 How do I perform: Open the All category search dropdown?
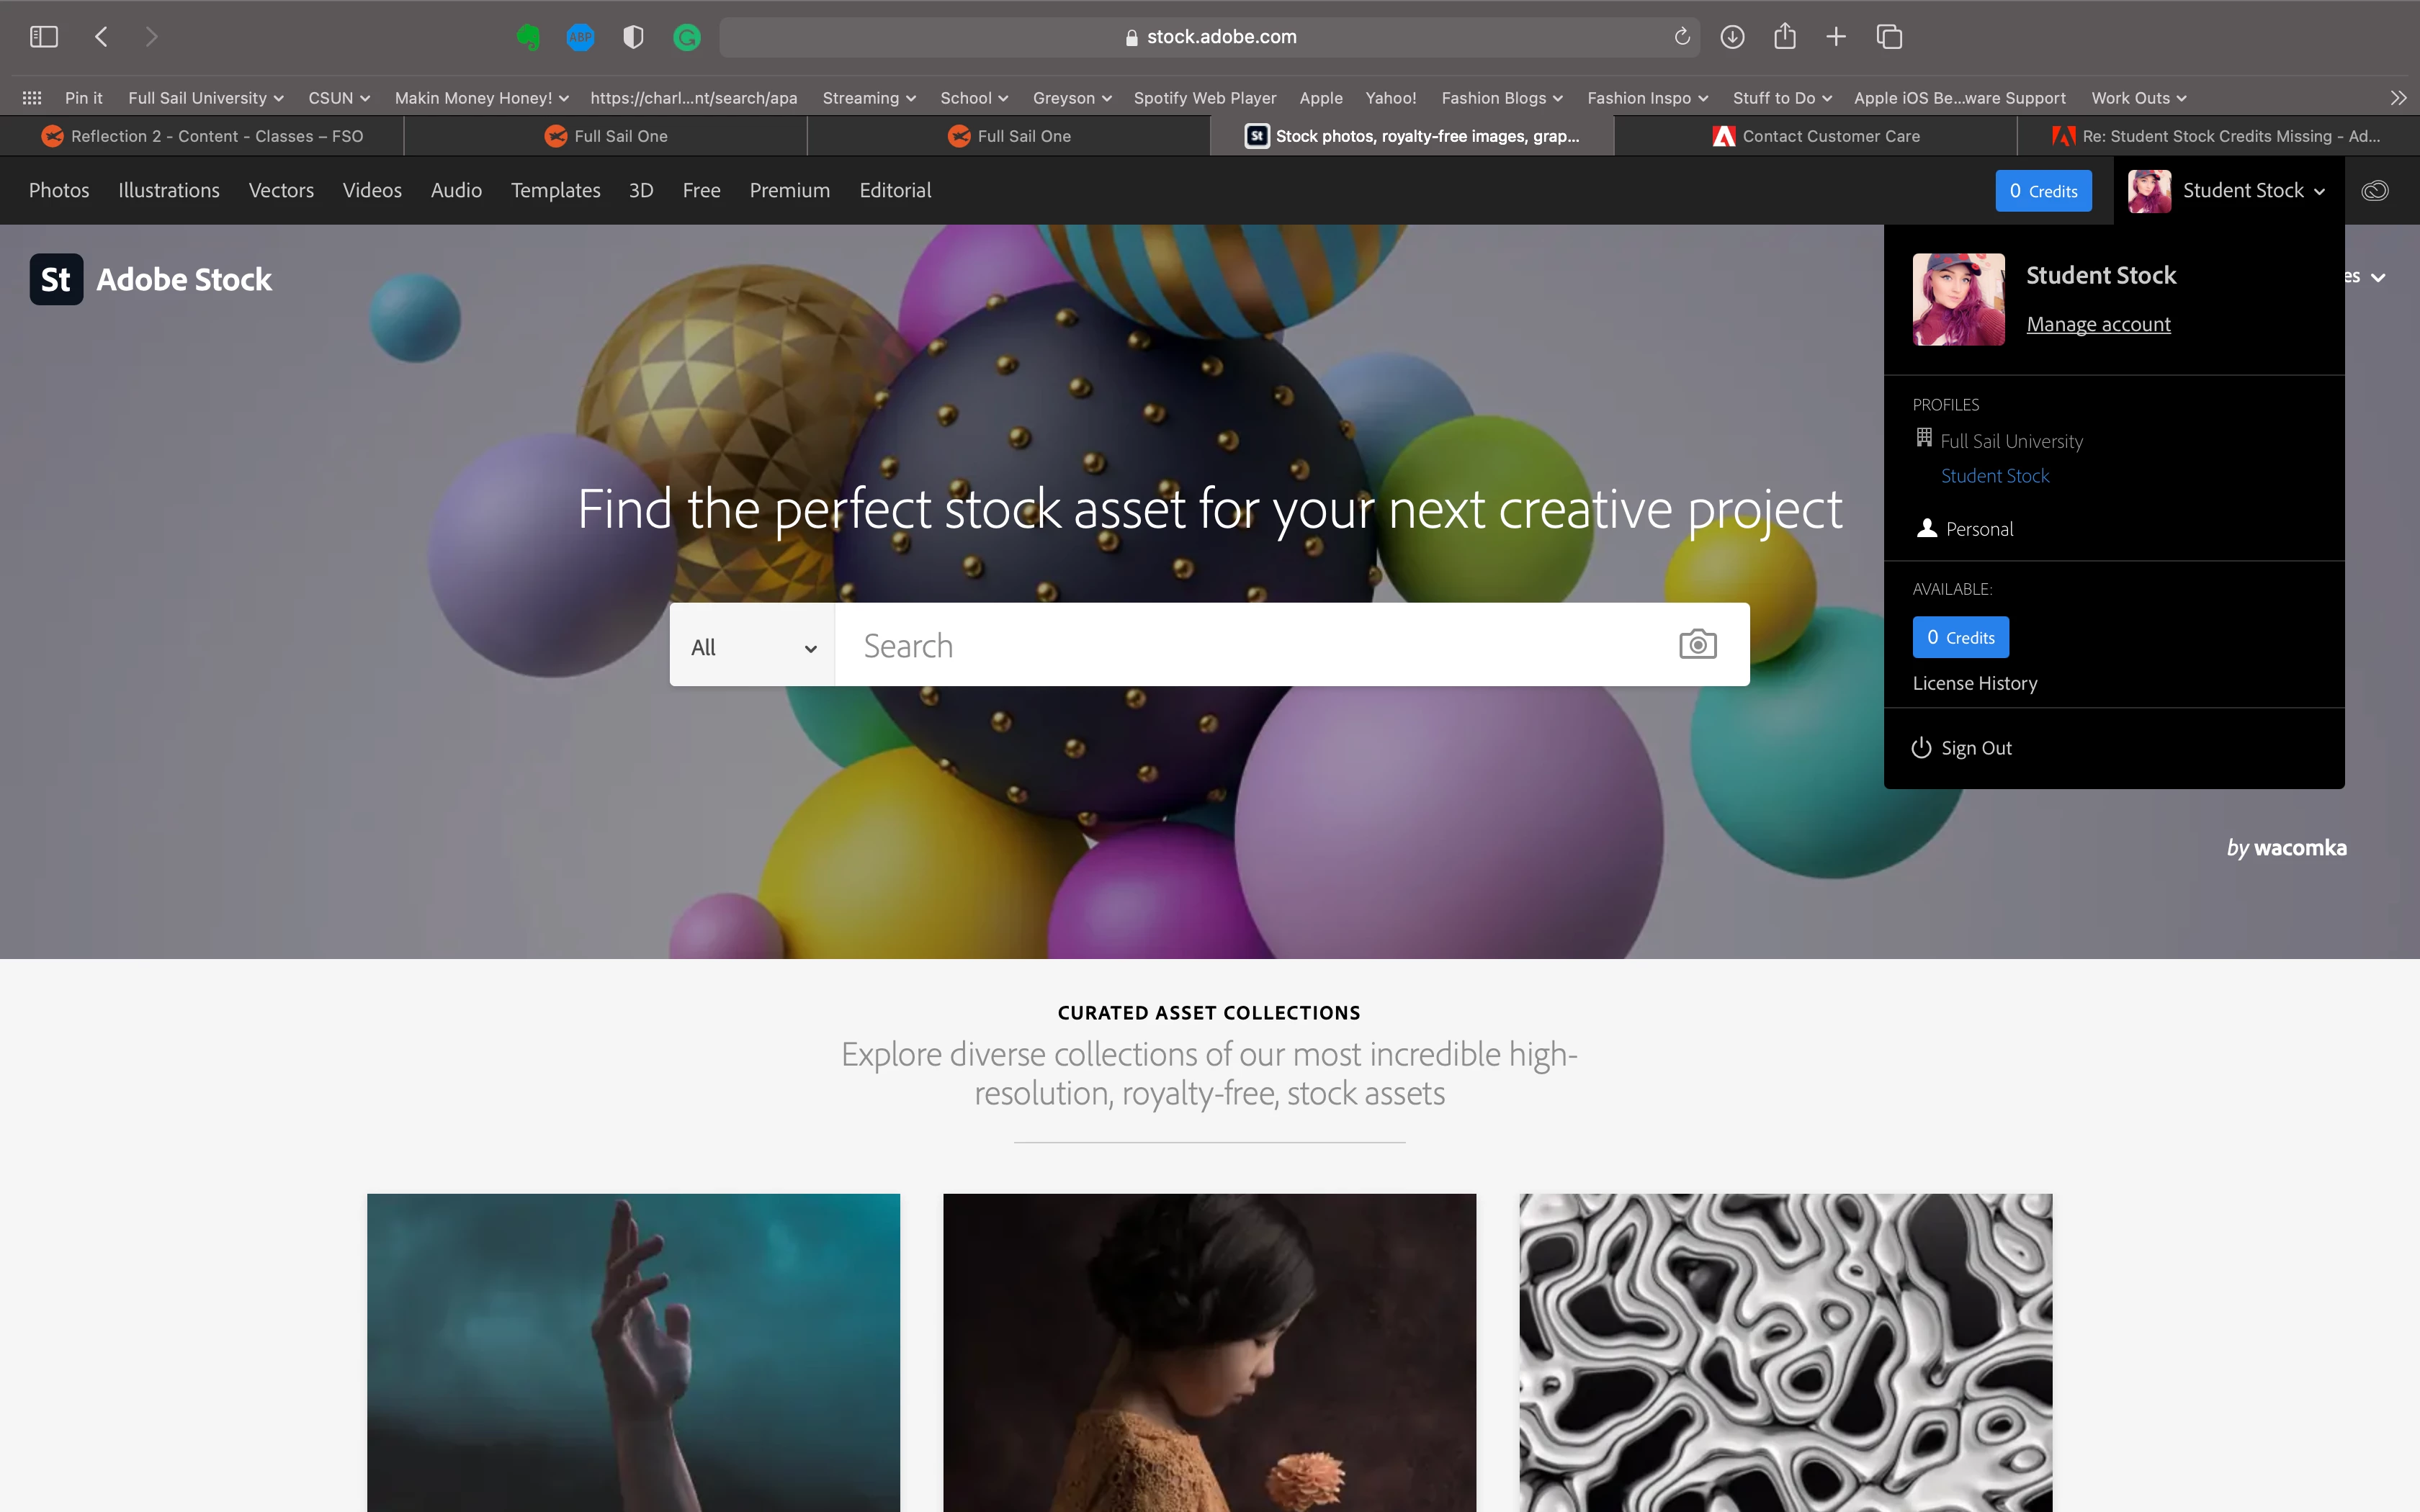click(752, 646)
